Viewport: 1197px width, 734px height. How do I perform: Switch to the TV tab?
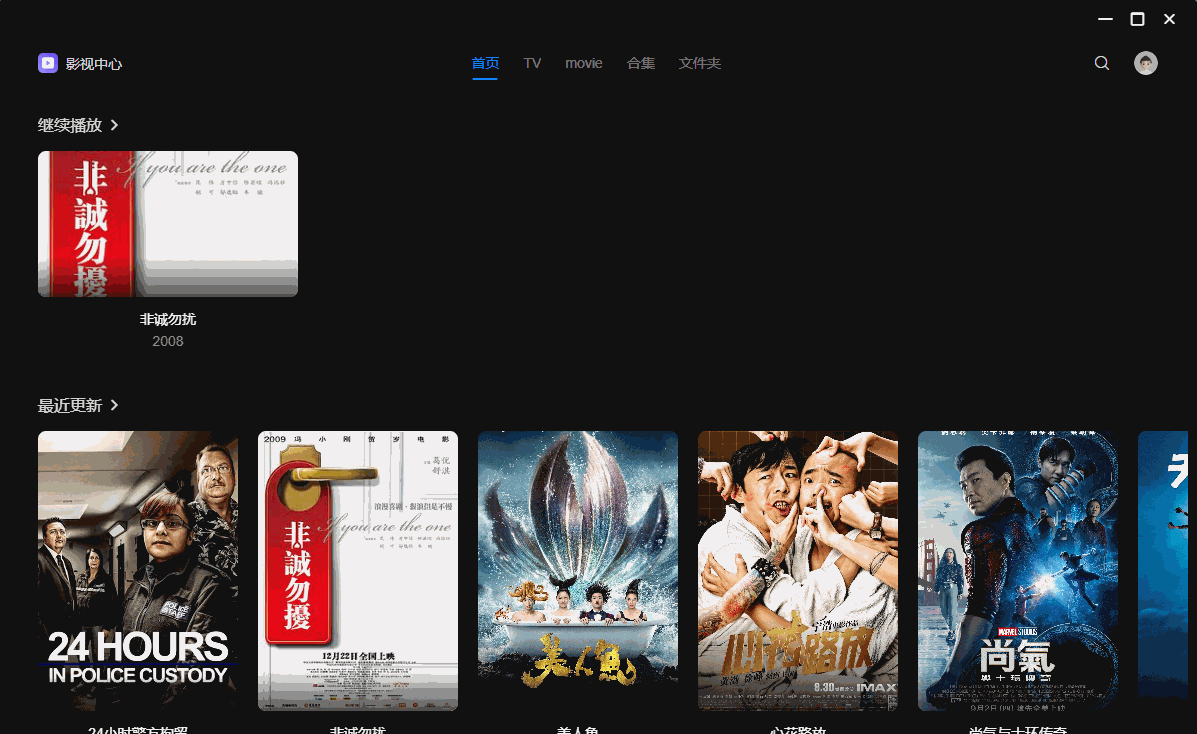pyautogui.click(x=532, y=63)
